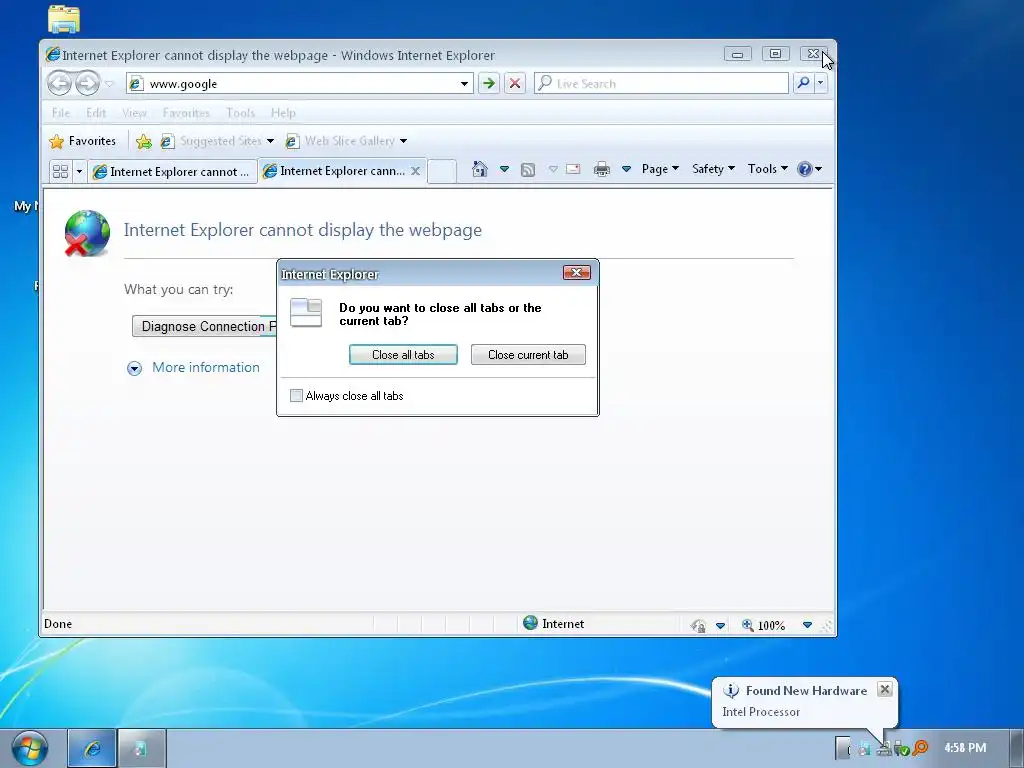Click the desktop folder icon
1024x768 pixels.
(x=64, y=19)
